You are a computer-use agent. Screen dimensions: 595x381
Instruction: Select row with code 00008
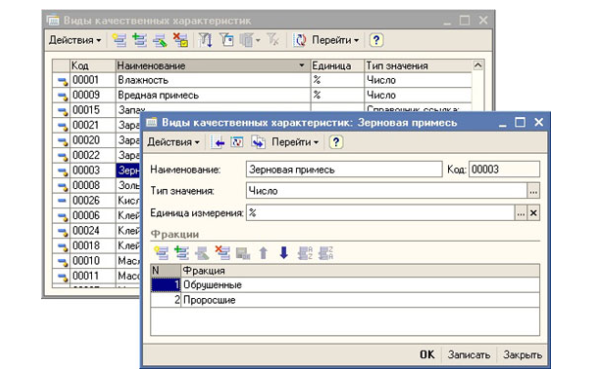click(x=97, y=186)
